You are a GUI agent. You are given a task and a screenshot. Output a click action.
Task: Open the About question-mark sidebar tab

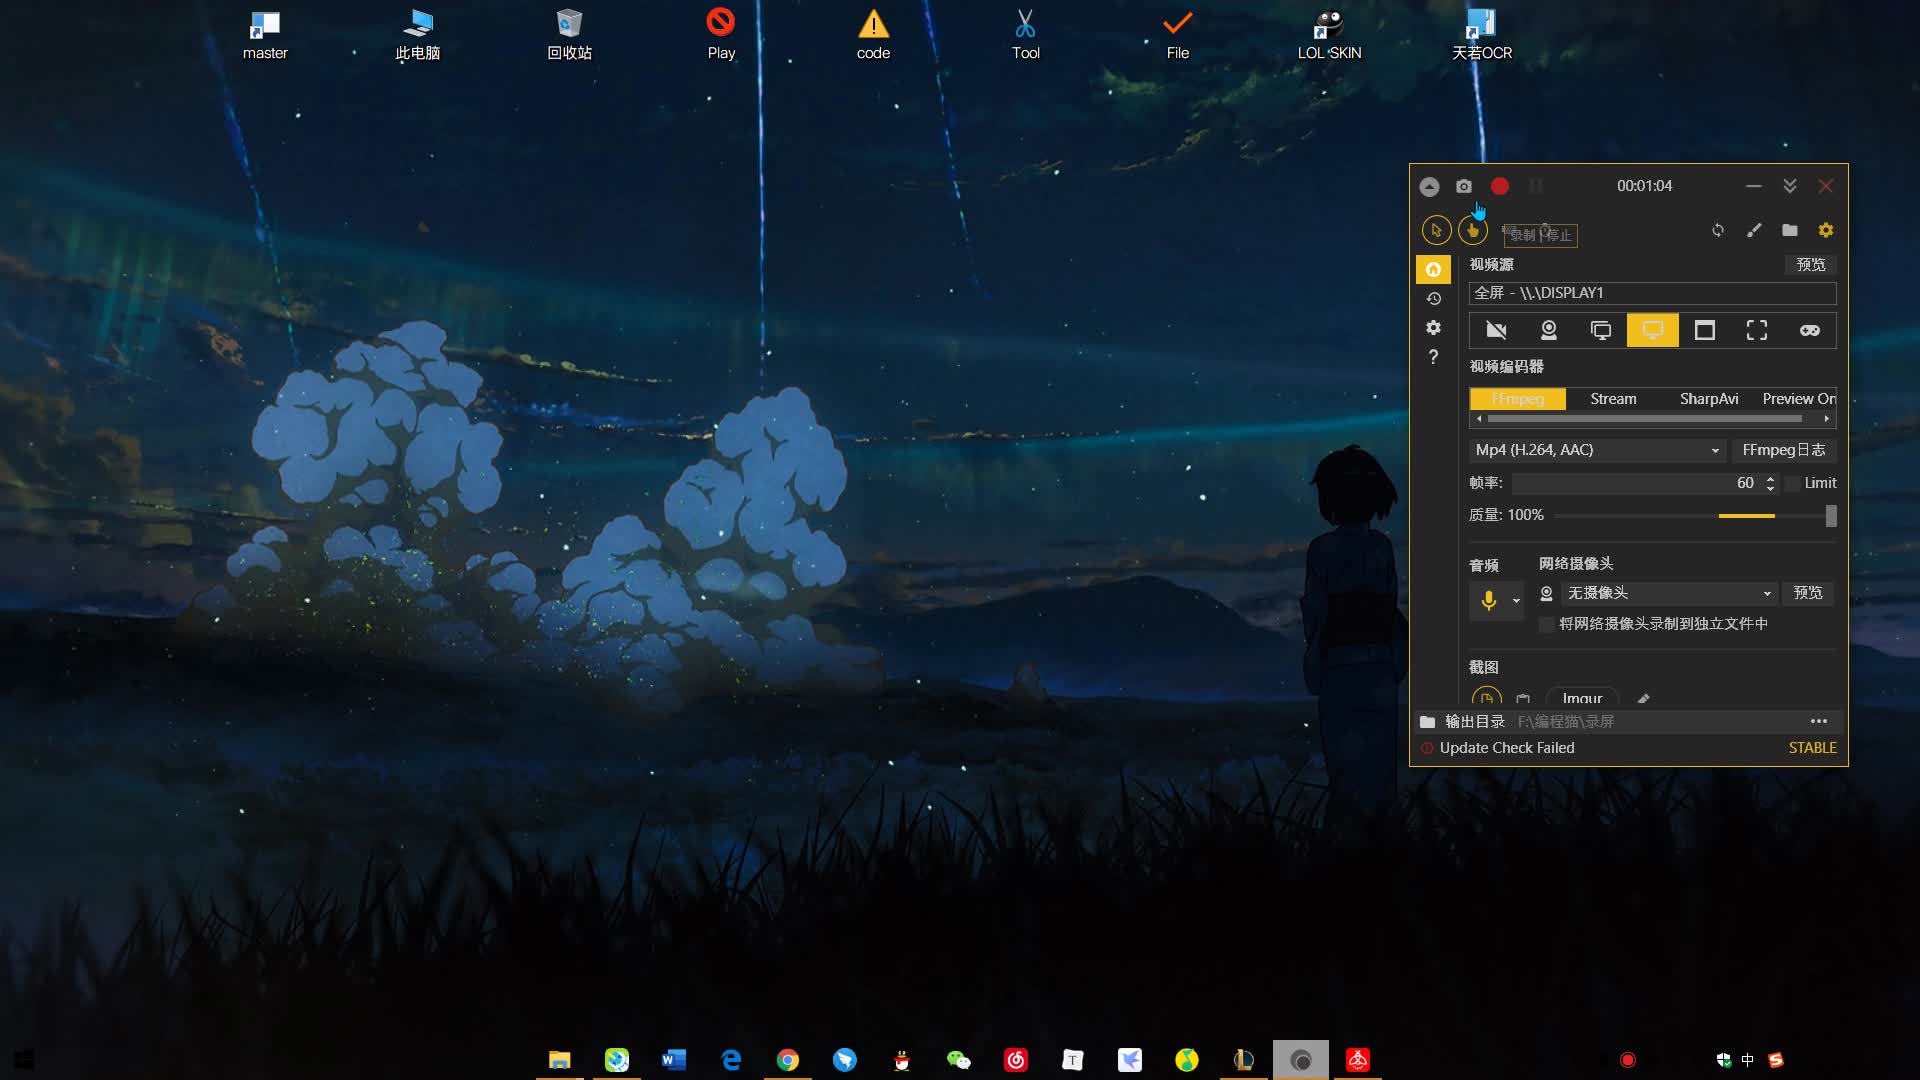1433,357
